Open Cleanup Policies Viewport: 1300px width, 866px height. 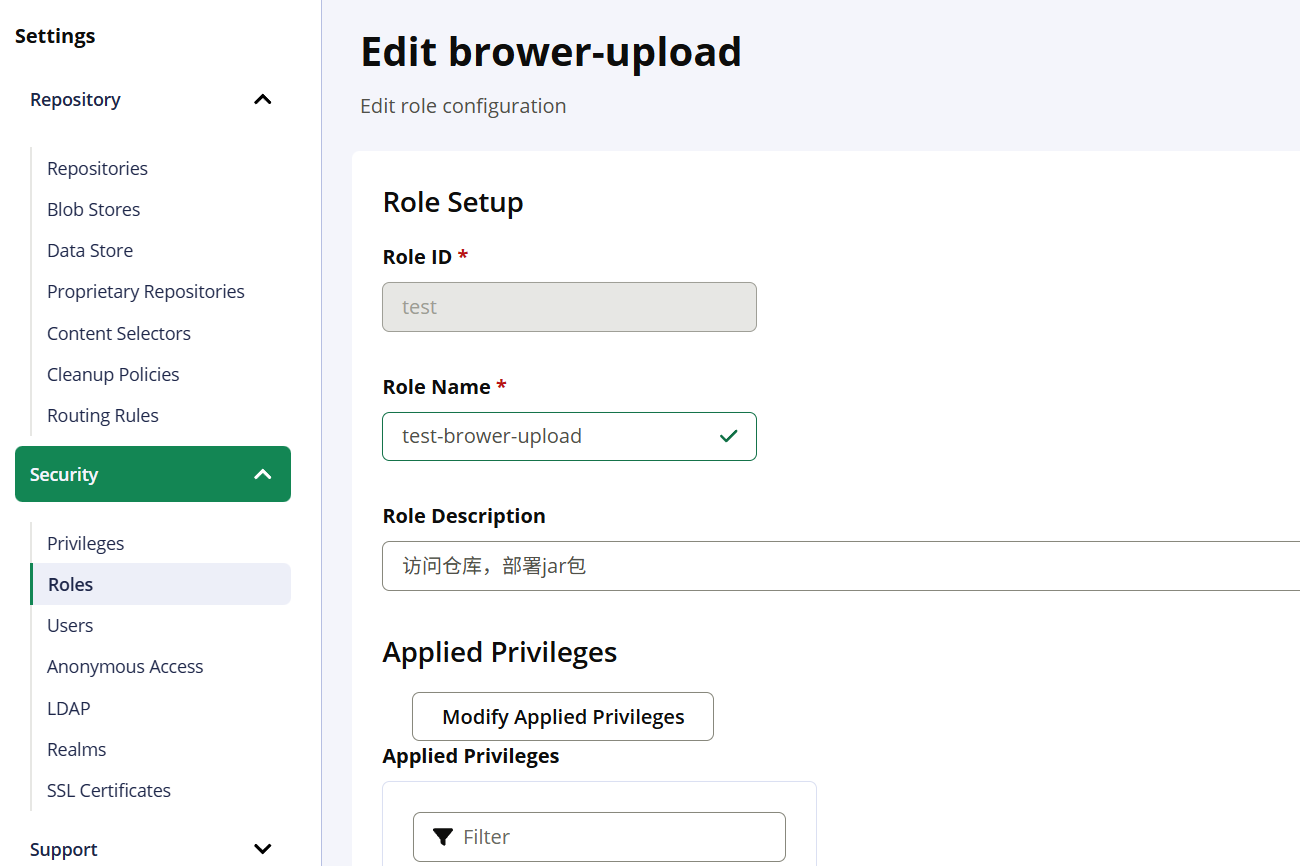(113, 374)
